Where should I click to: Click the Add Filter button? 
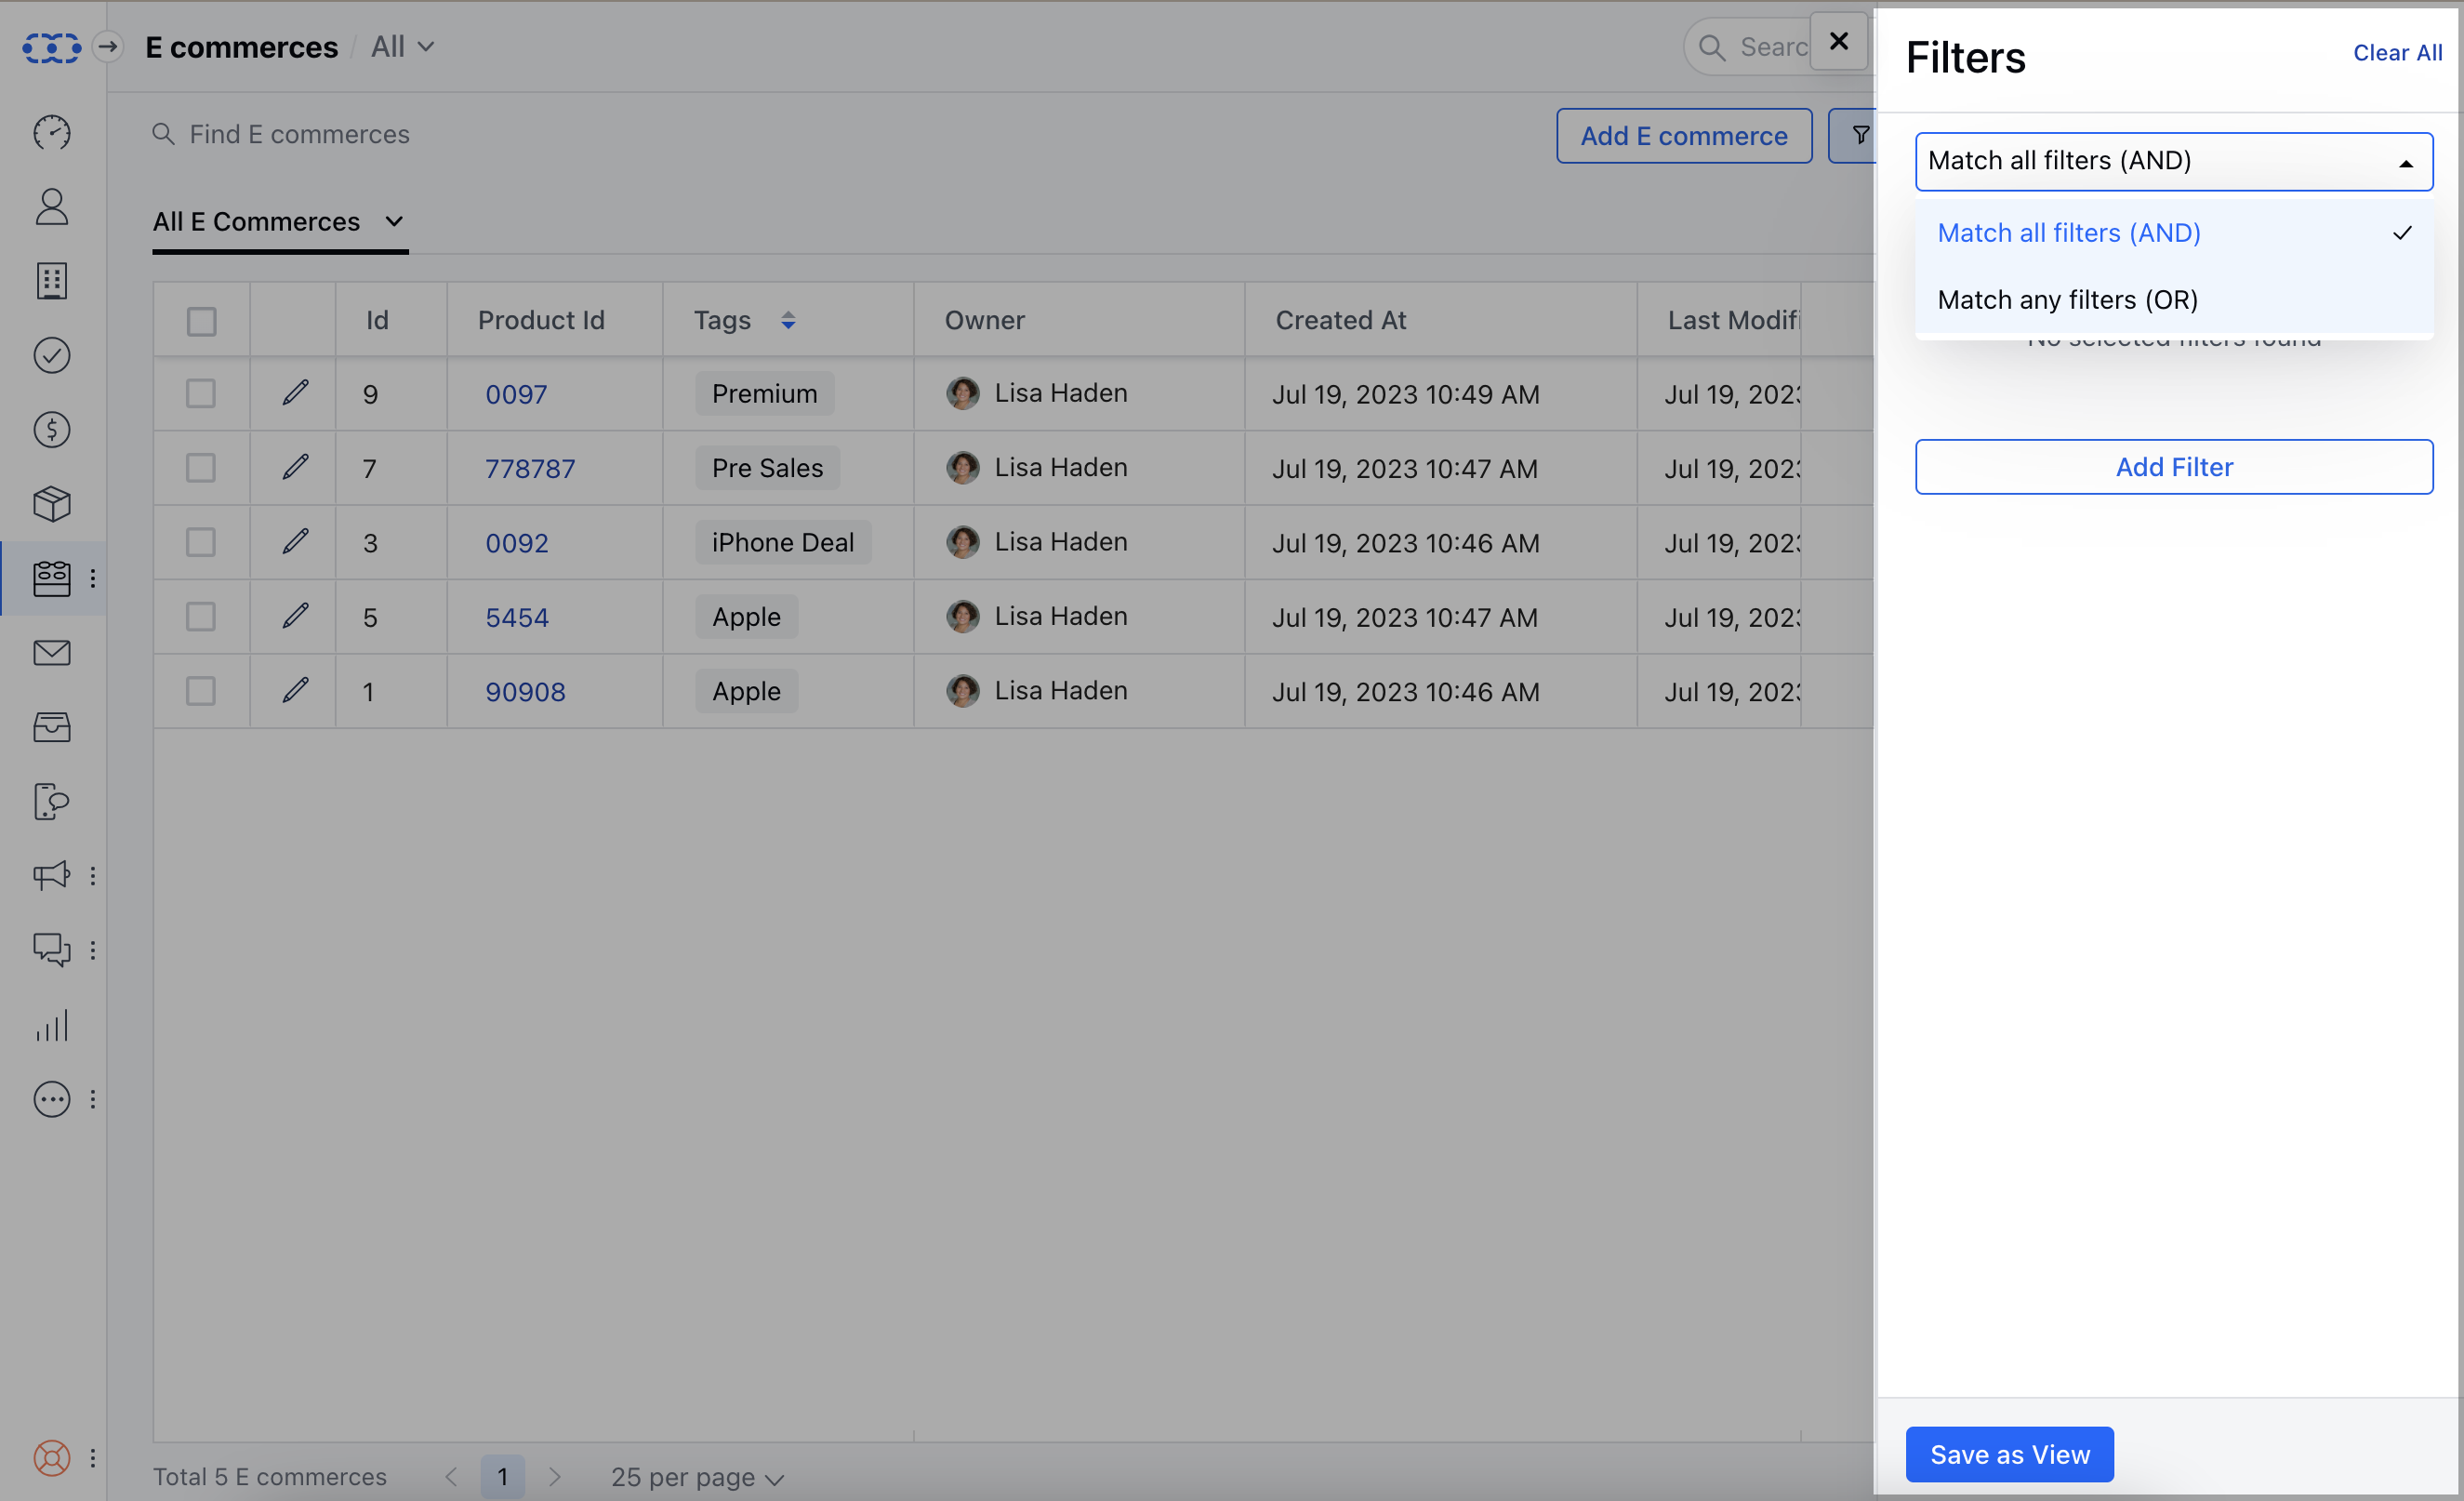pos(2173,467)
